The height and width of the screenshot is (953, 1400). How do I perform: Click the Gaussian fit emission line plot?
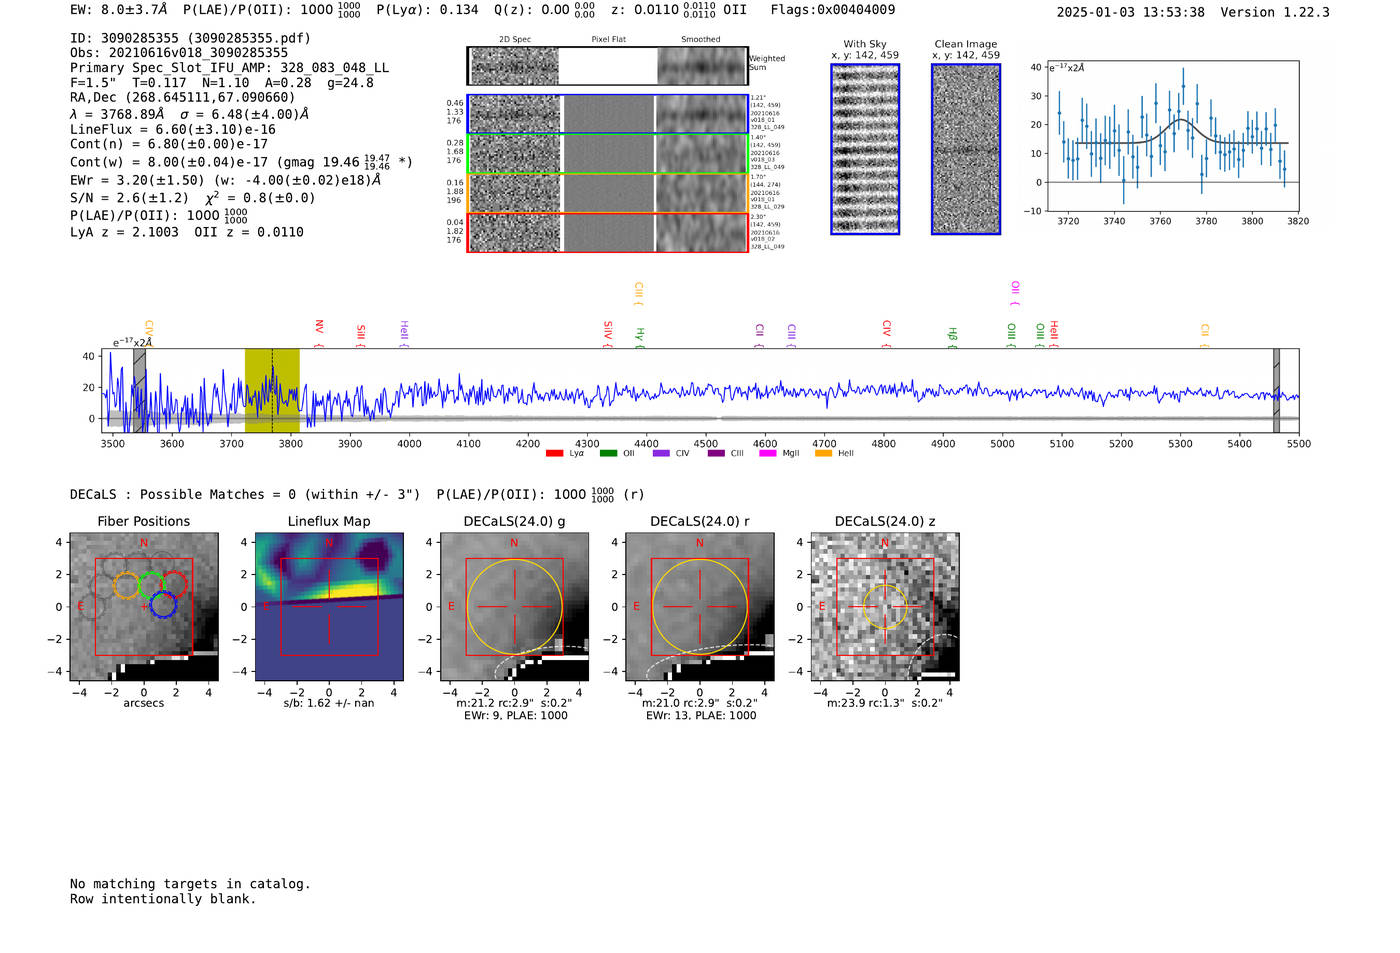[x=1172, y=136]
